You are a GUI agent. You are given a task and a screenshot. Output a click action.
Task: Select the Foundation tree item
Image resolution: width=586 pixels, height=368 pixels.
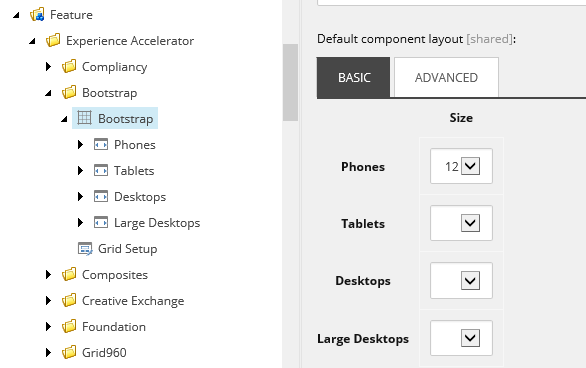pos(114,327)
